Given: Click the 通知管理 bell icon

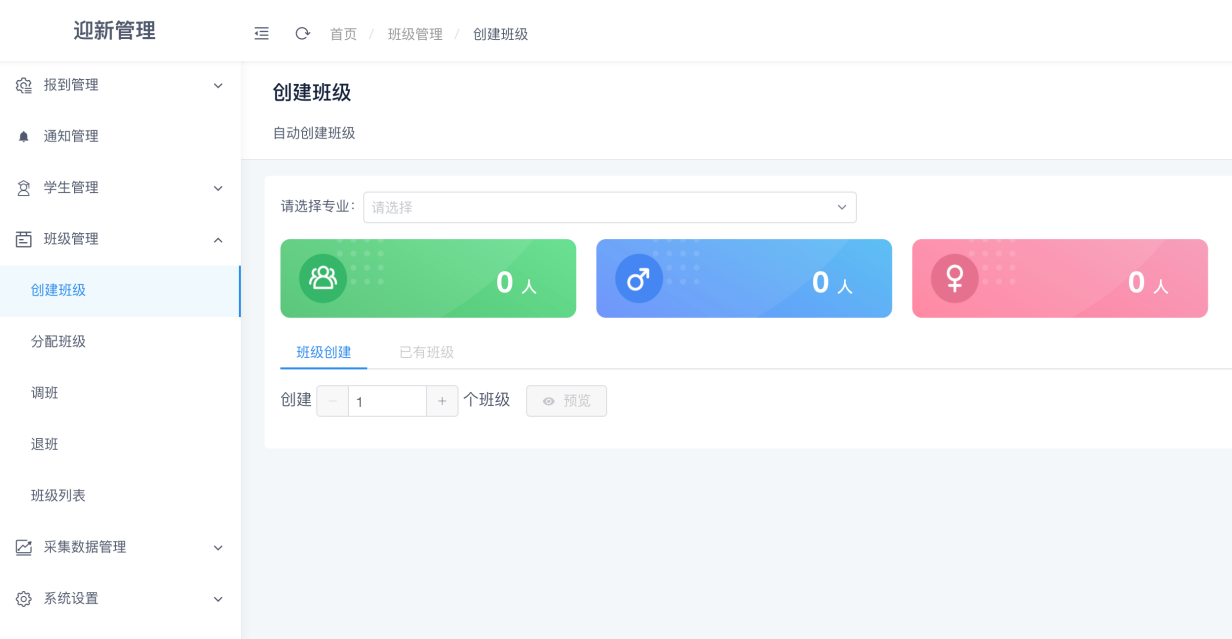Looking at the screenshot, I should coord(22,136).
